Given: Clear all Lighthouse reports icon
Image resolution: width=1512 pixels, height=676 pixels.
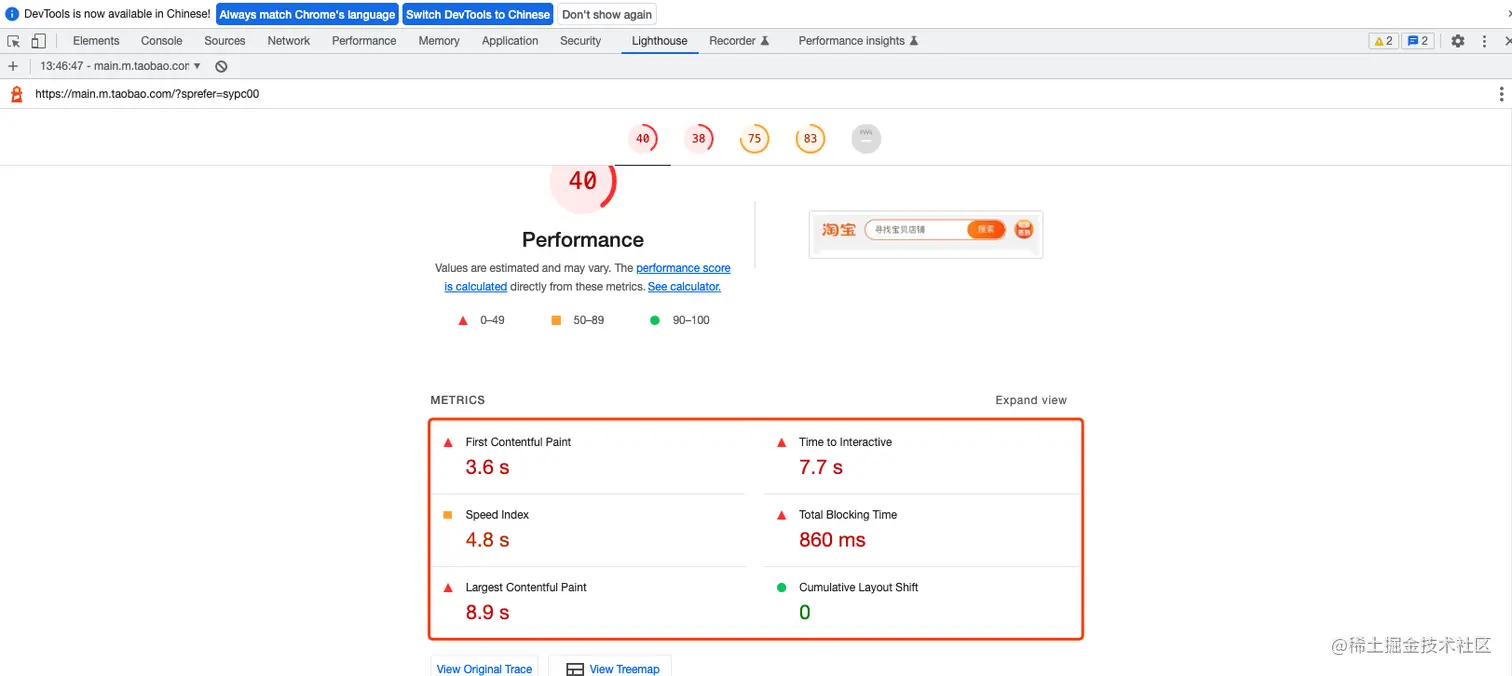Looking at the screenshot, I should [221, 66].
